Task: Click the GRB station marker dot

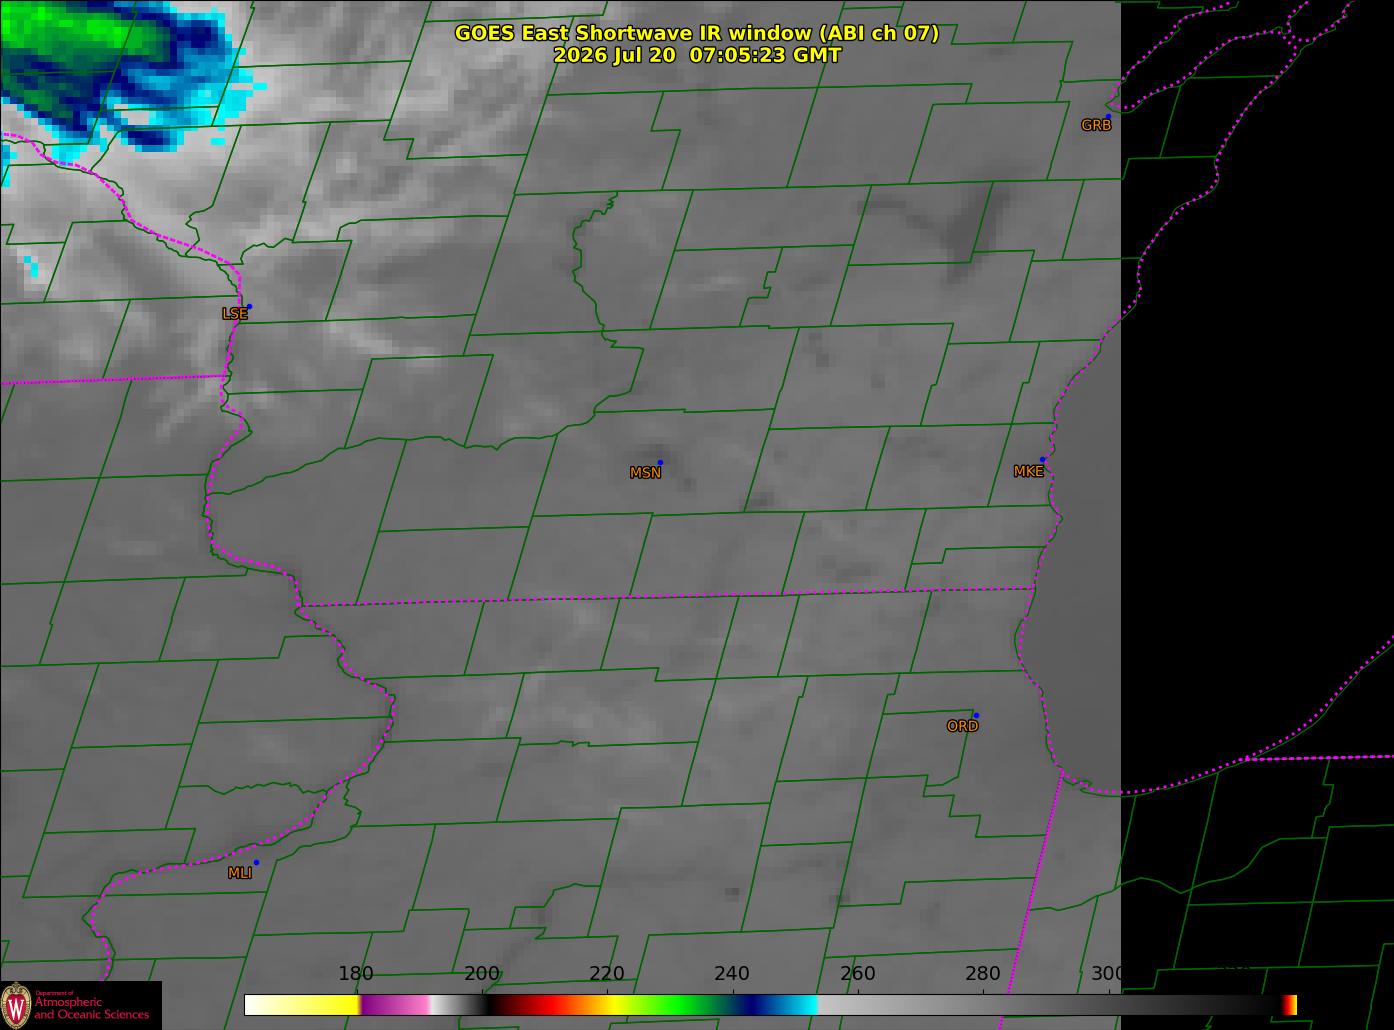Action: (1108, 117)
